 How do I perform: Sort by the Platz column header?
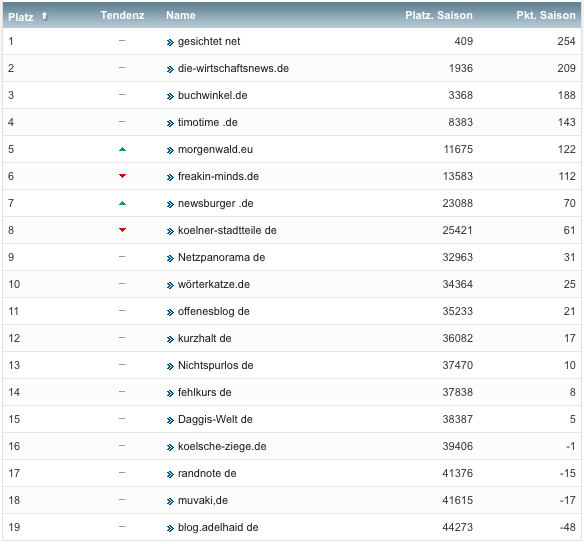(x=20, y=17)
